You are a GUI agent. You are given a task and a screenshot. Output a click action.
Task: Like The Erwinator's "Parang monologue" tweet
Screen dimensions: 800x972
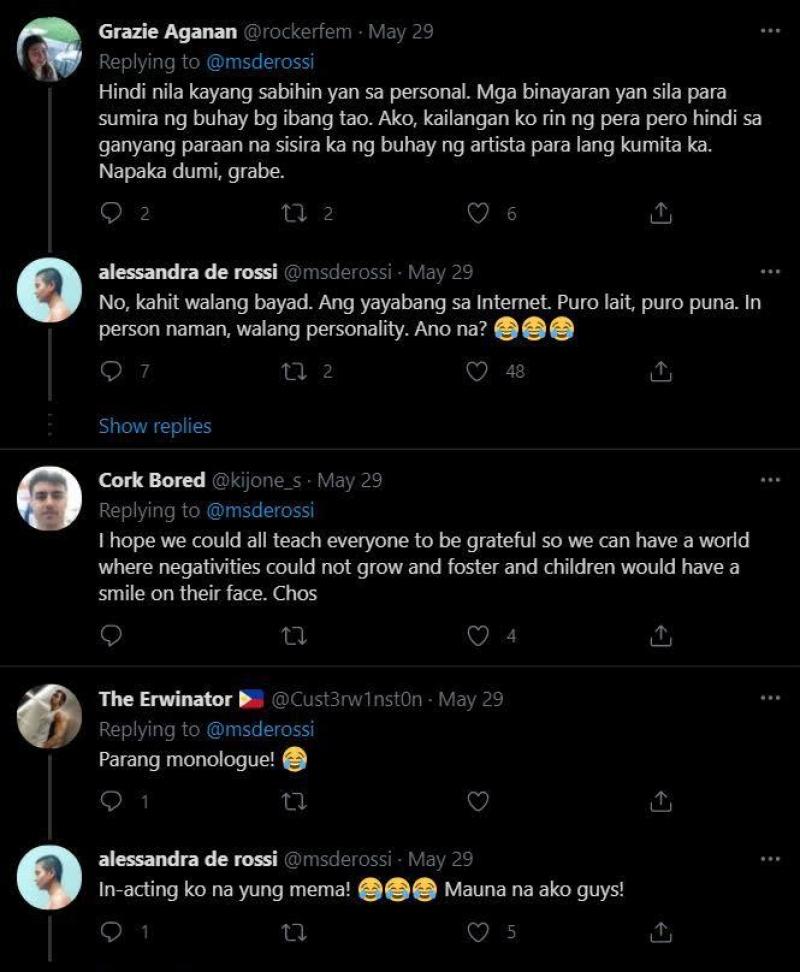coord(479,801)
